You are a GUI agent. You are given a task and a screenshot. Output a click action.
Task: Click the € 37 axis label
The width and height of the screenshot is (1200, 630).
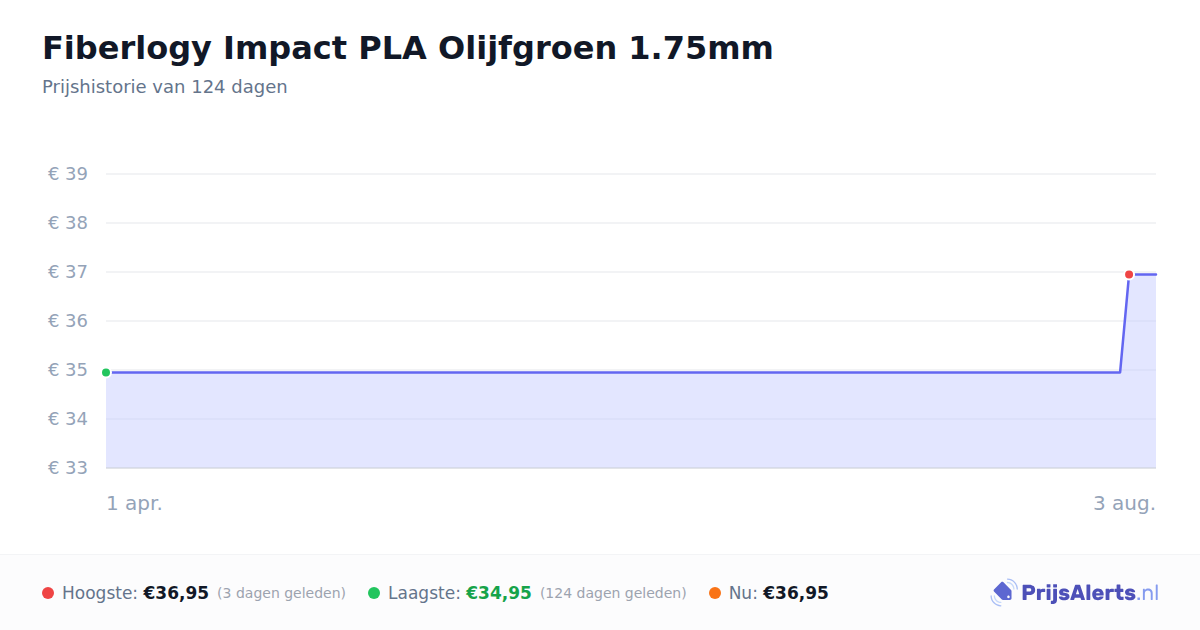pos(68,272)
